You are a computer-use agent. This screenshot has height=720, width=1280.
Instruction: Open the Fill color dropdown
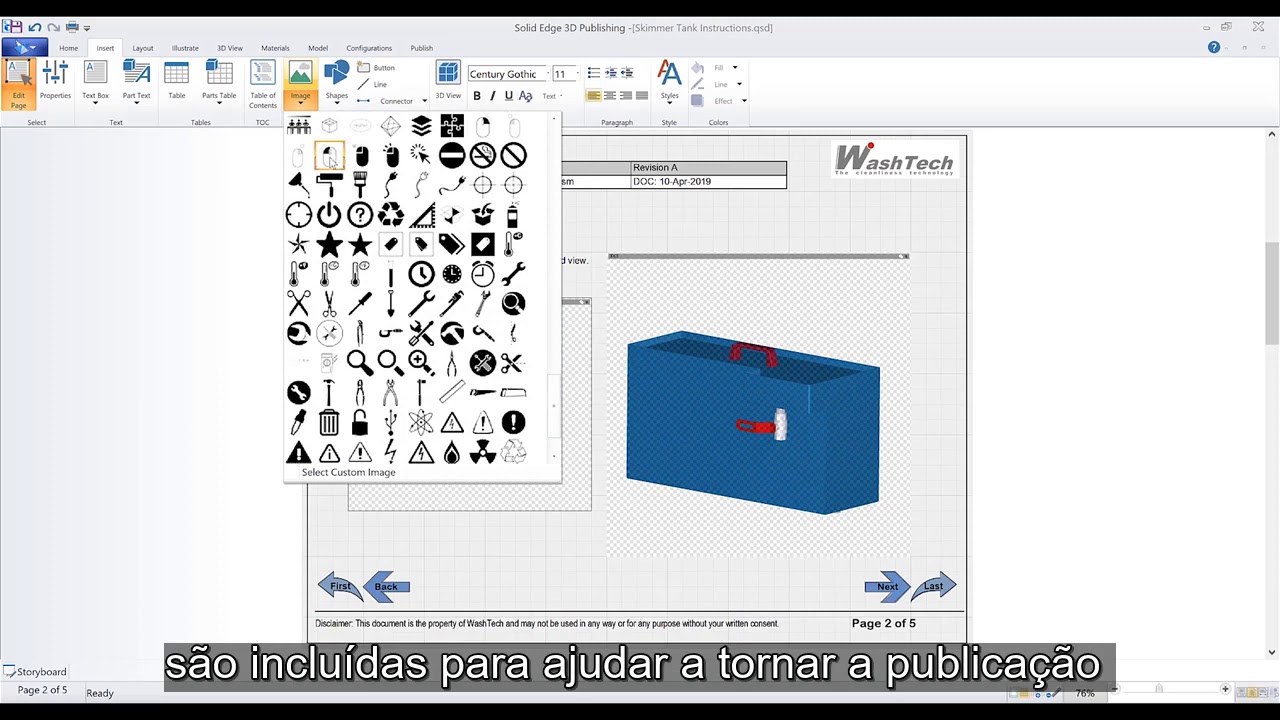[x=735, y=68]
